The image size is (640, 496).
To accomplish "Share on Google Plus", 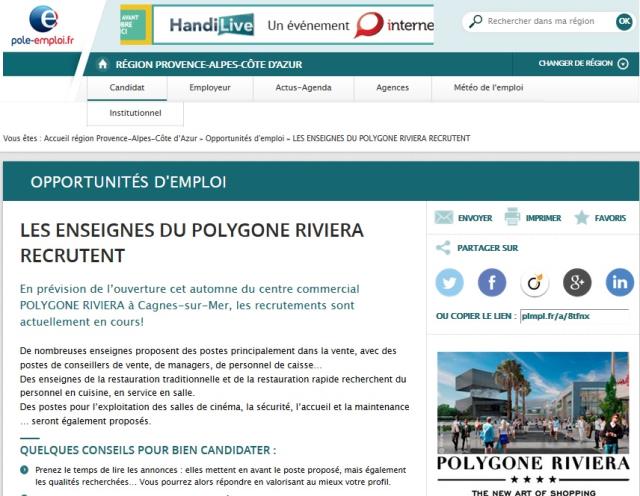I will tap(577, 282).
